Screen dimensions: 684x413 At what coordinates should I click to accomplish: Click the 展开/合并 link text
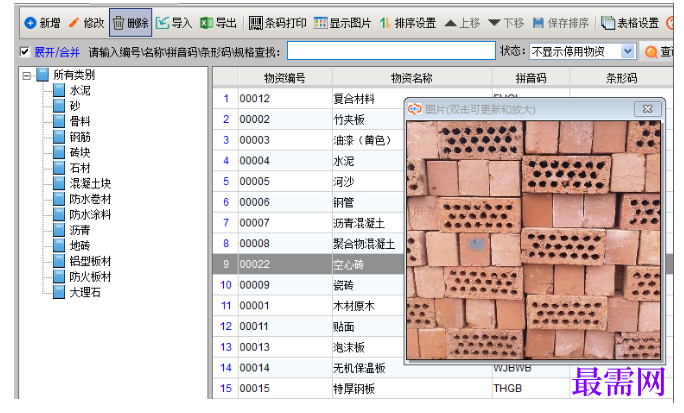coord(57,52)
